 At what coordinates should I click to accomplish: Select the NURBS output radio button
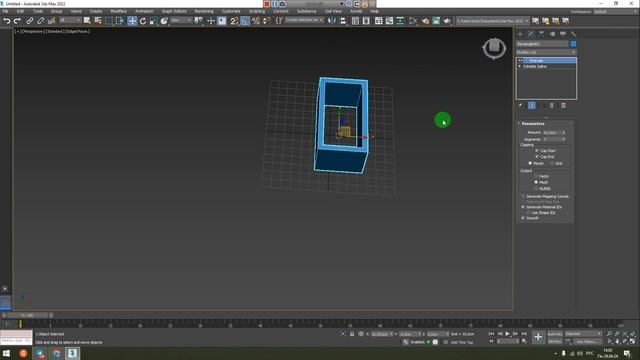(536, 189)
